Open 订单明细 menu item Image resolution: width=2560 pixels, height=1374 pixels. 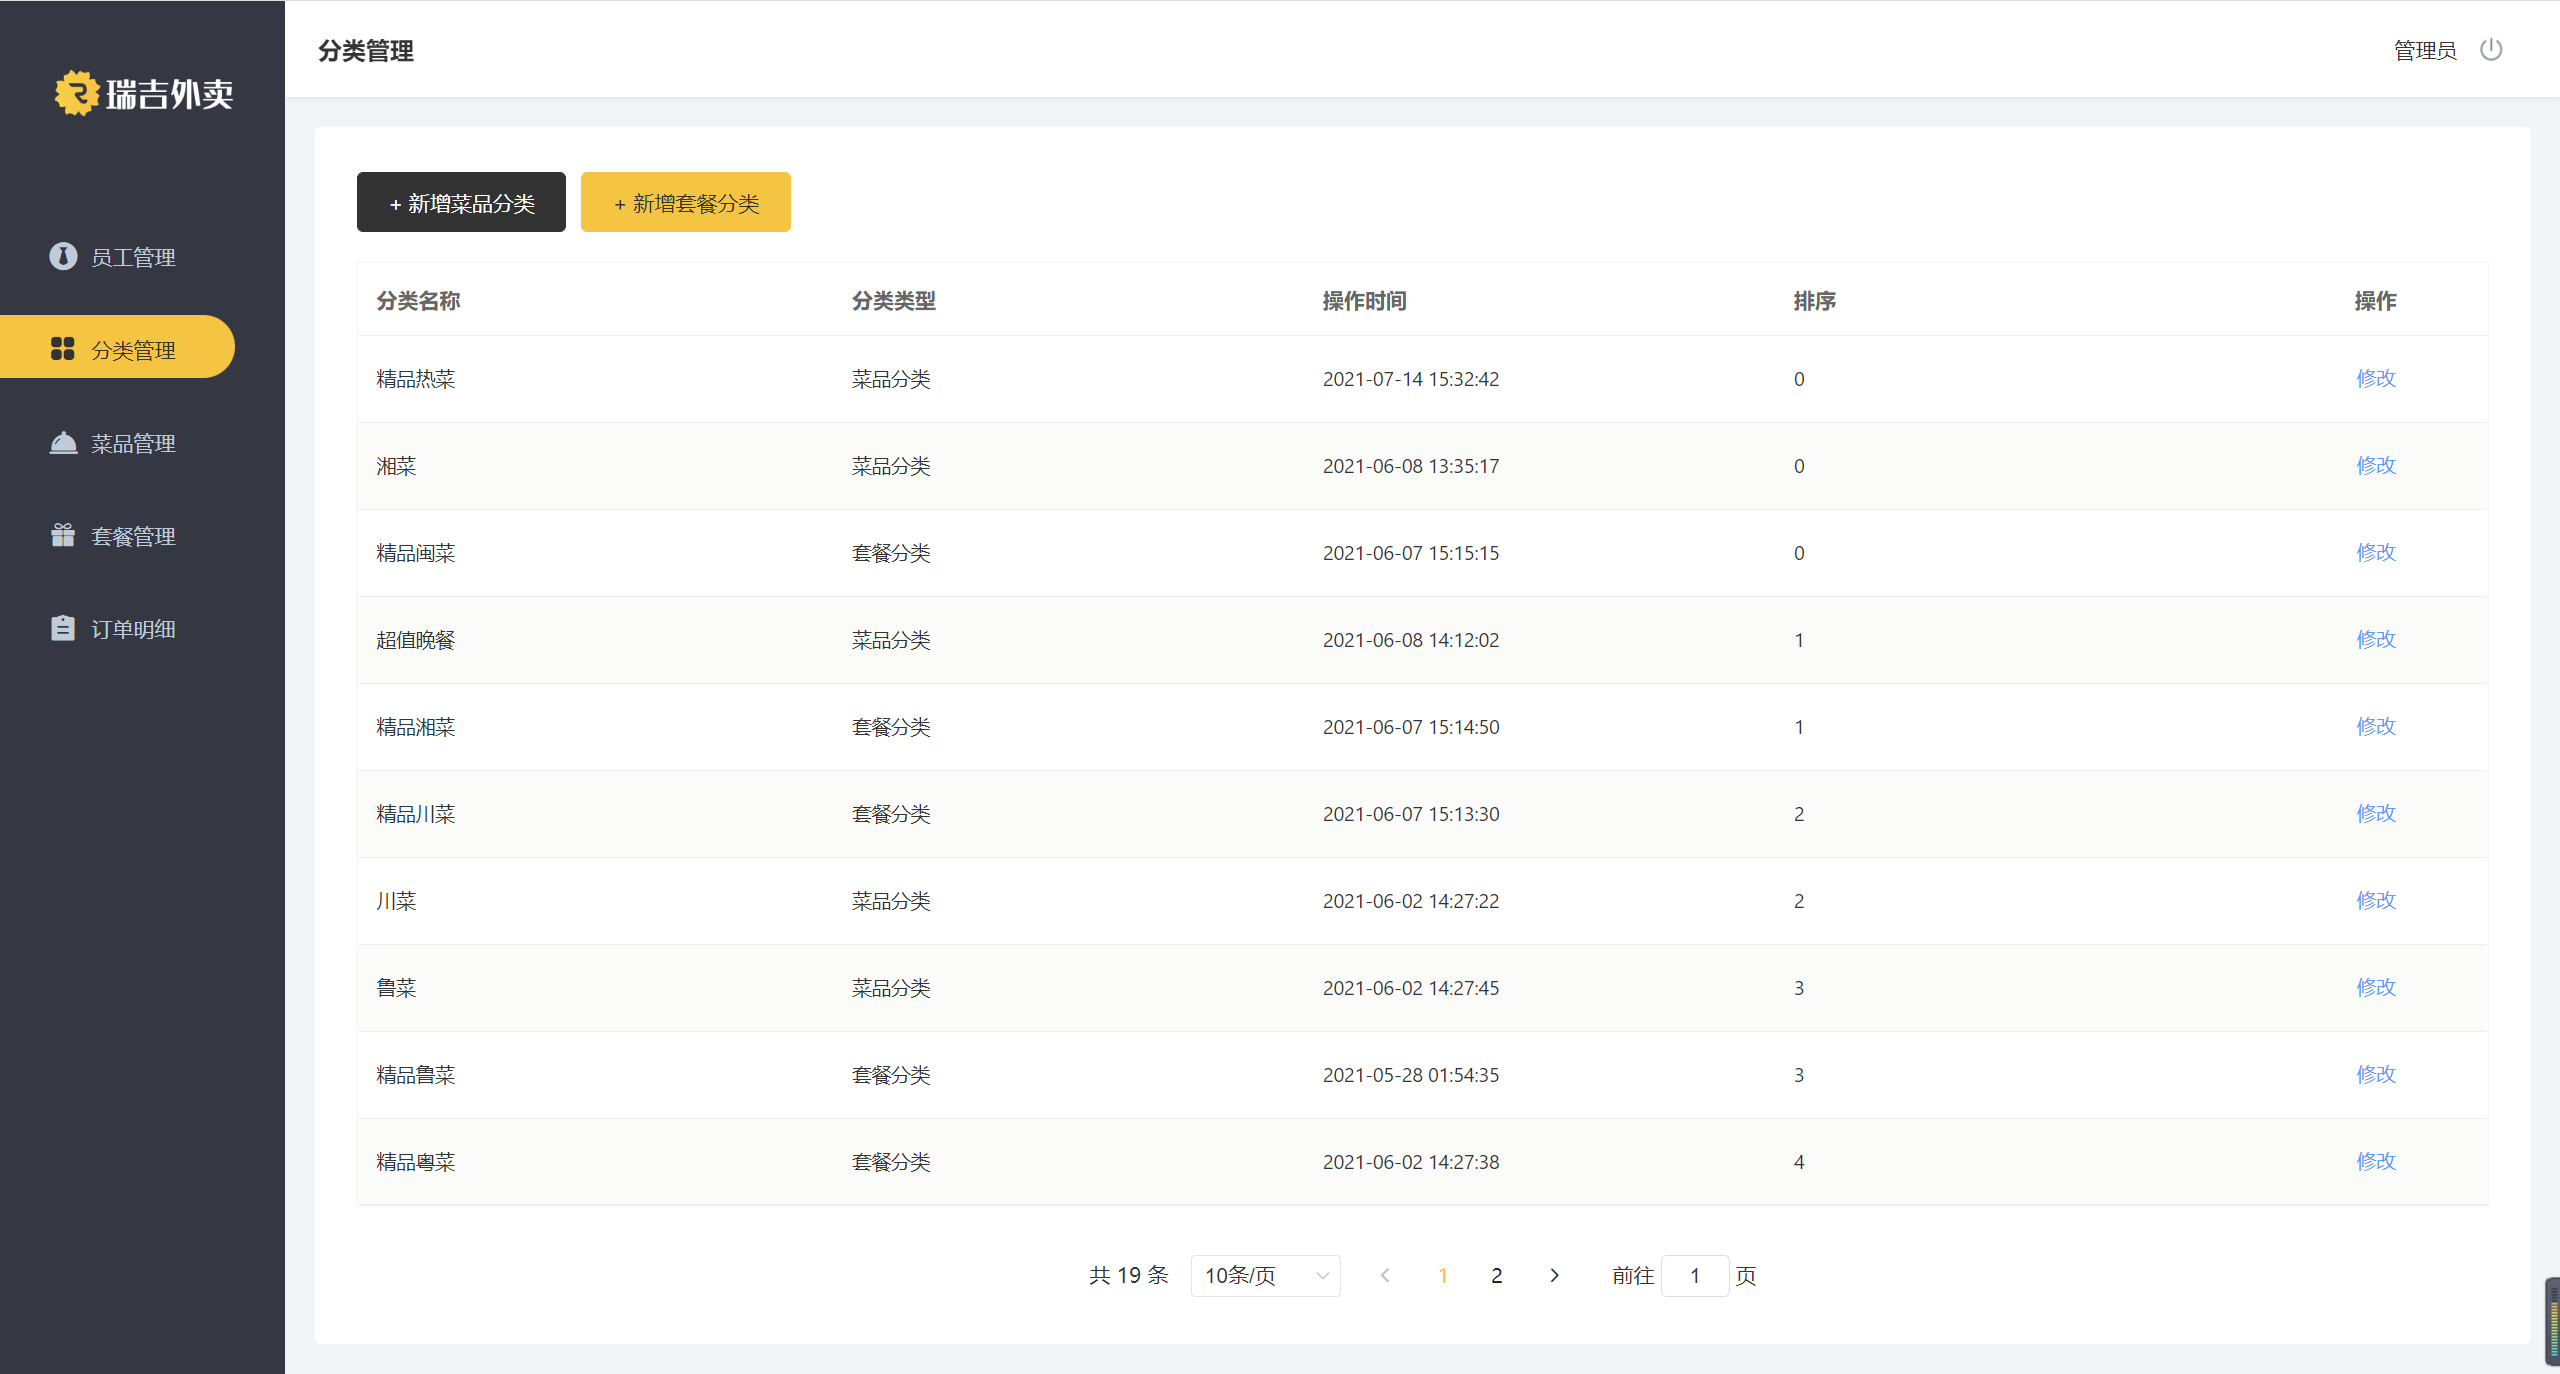pyautogui.click(x=133, y=629)
